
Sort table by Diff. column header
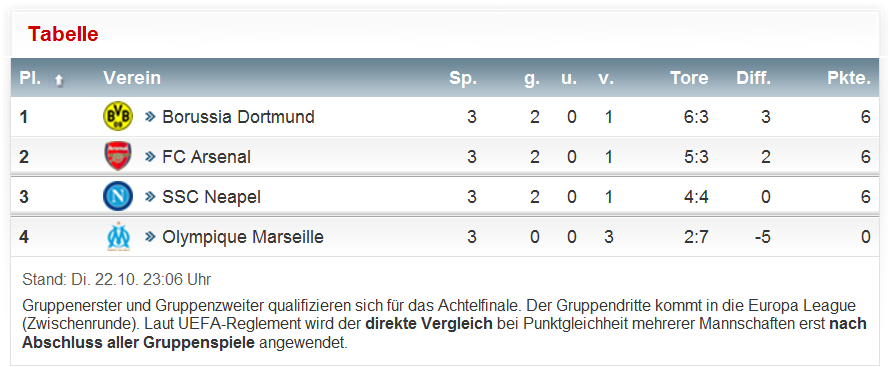pos(753,78)
